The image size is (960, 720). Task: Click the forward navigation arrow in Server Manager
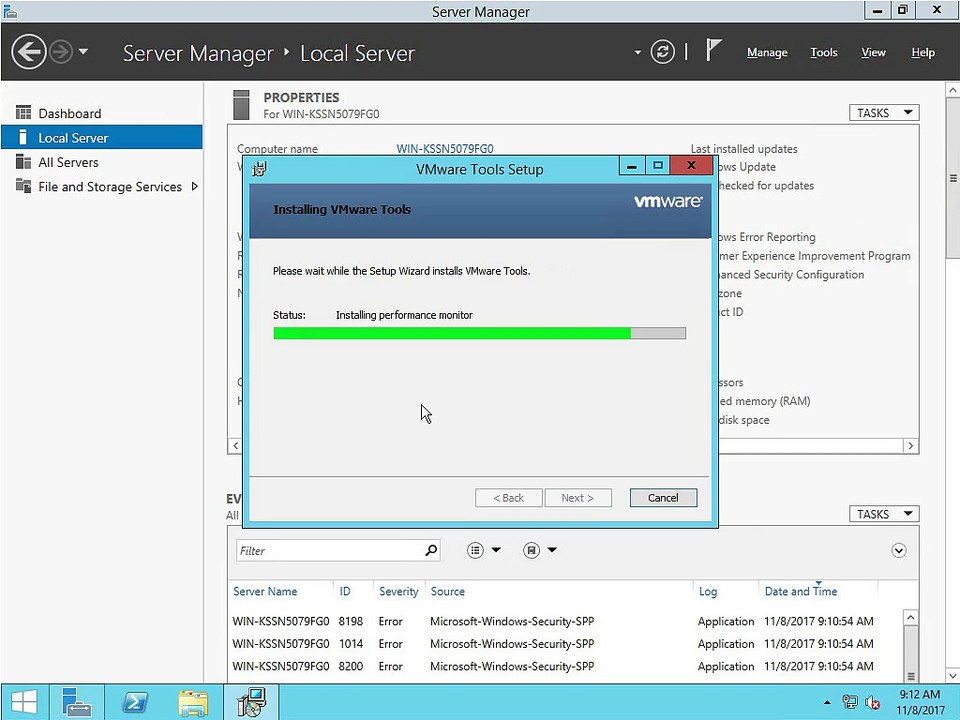click(x=61, y=52)
